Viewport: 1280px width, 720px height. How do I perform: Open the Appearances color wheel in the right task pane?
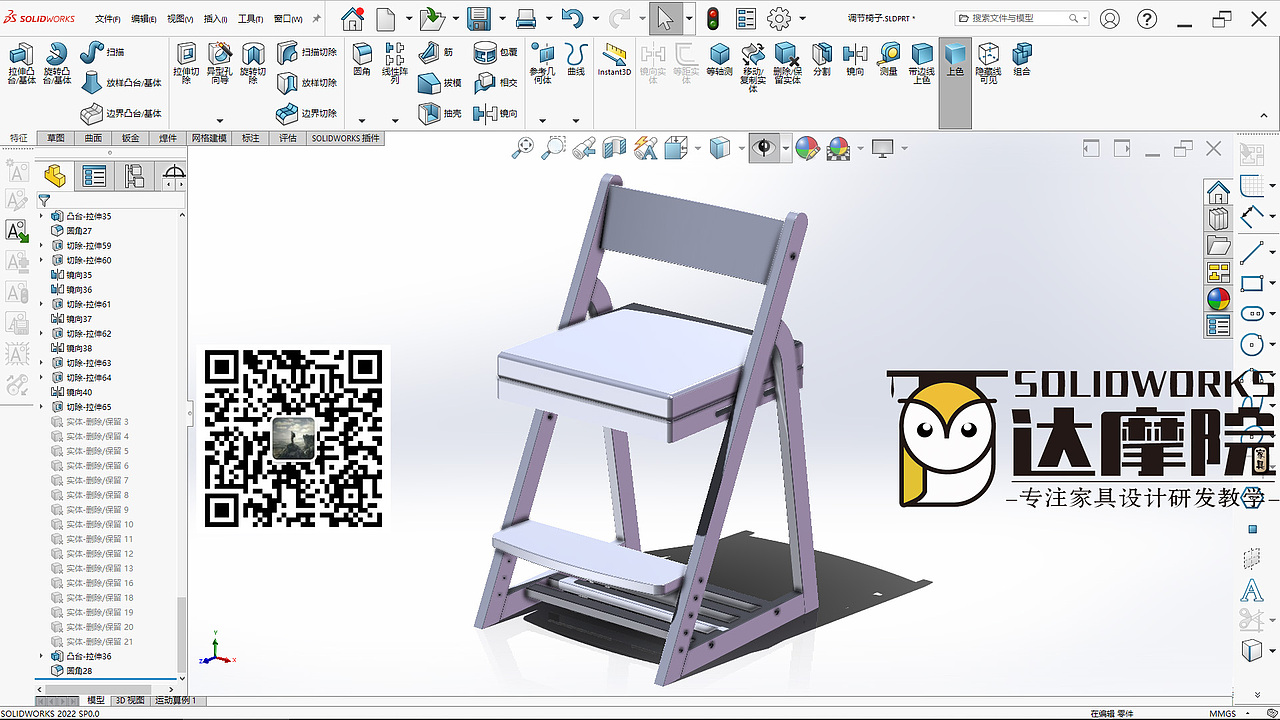1218,299
